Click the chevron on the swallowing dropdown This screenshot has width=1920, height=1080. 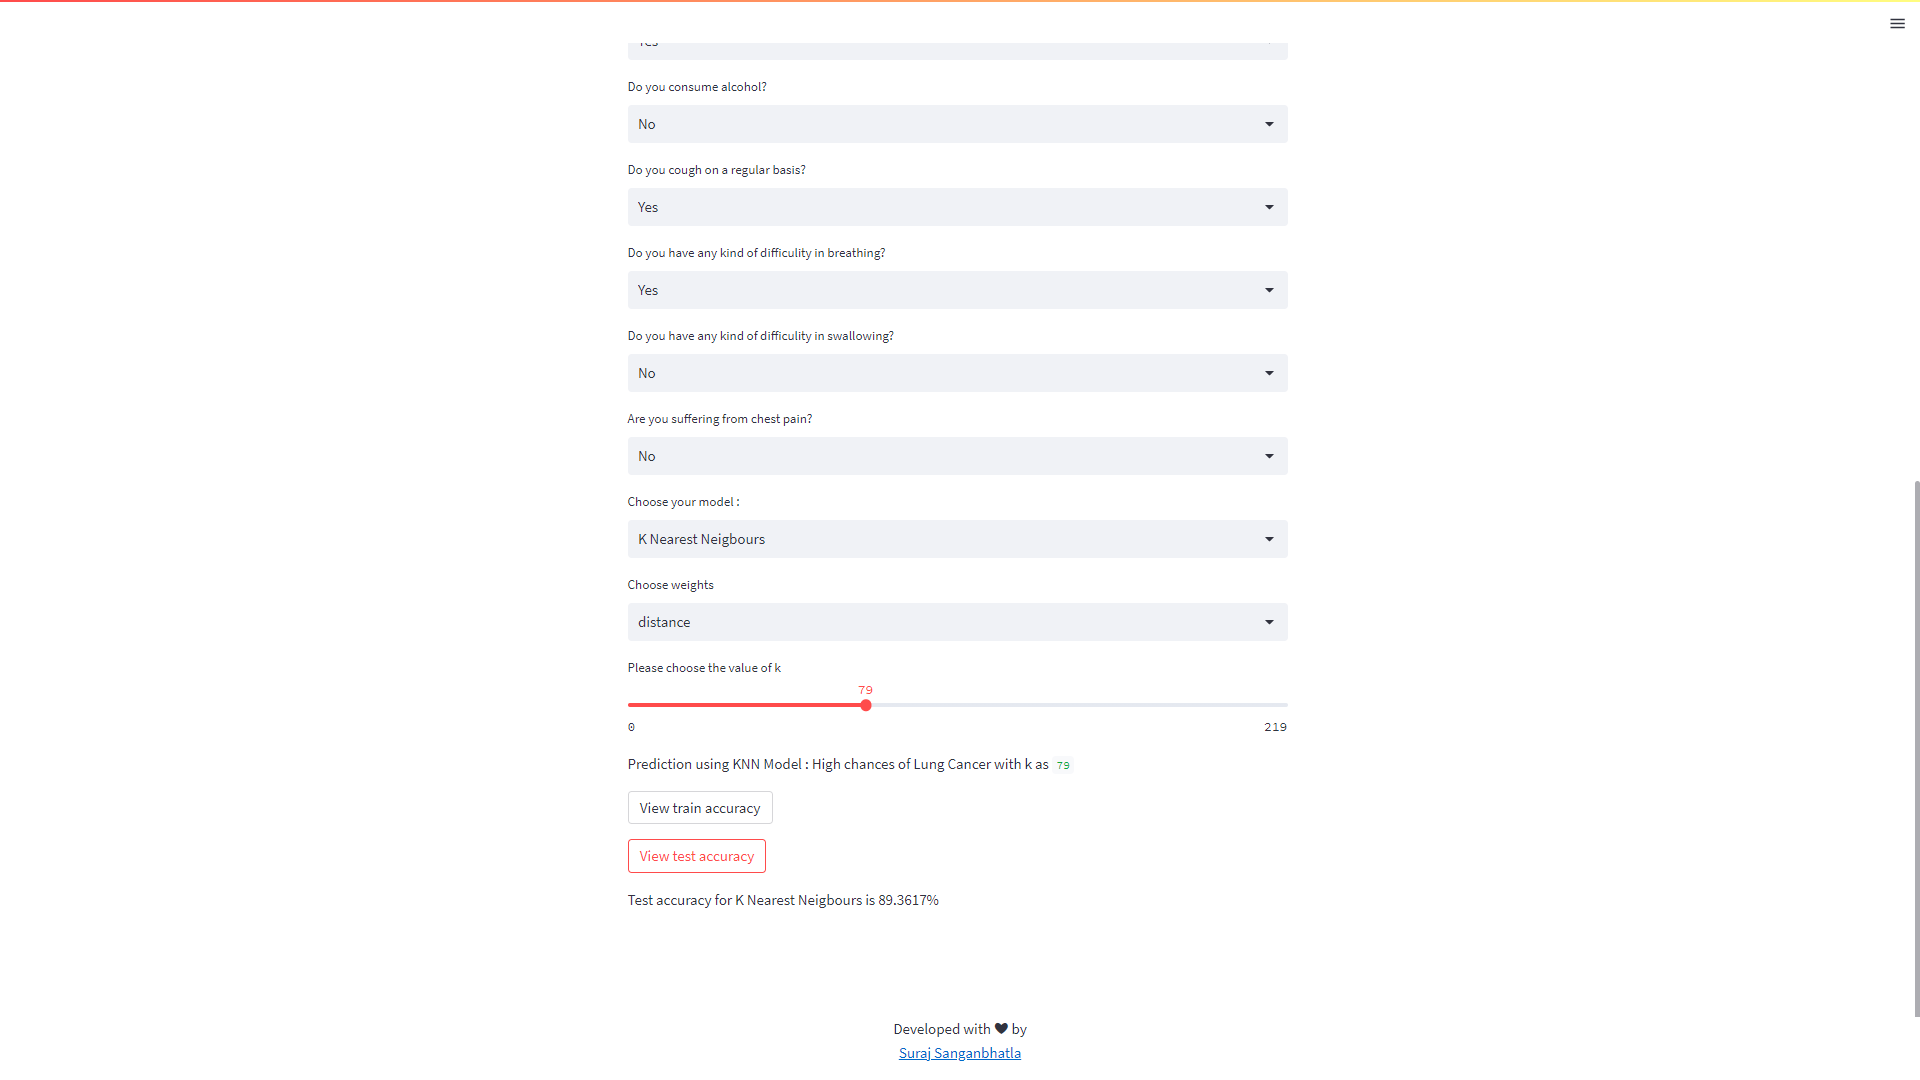coord(1268,373)
